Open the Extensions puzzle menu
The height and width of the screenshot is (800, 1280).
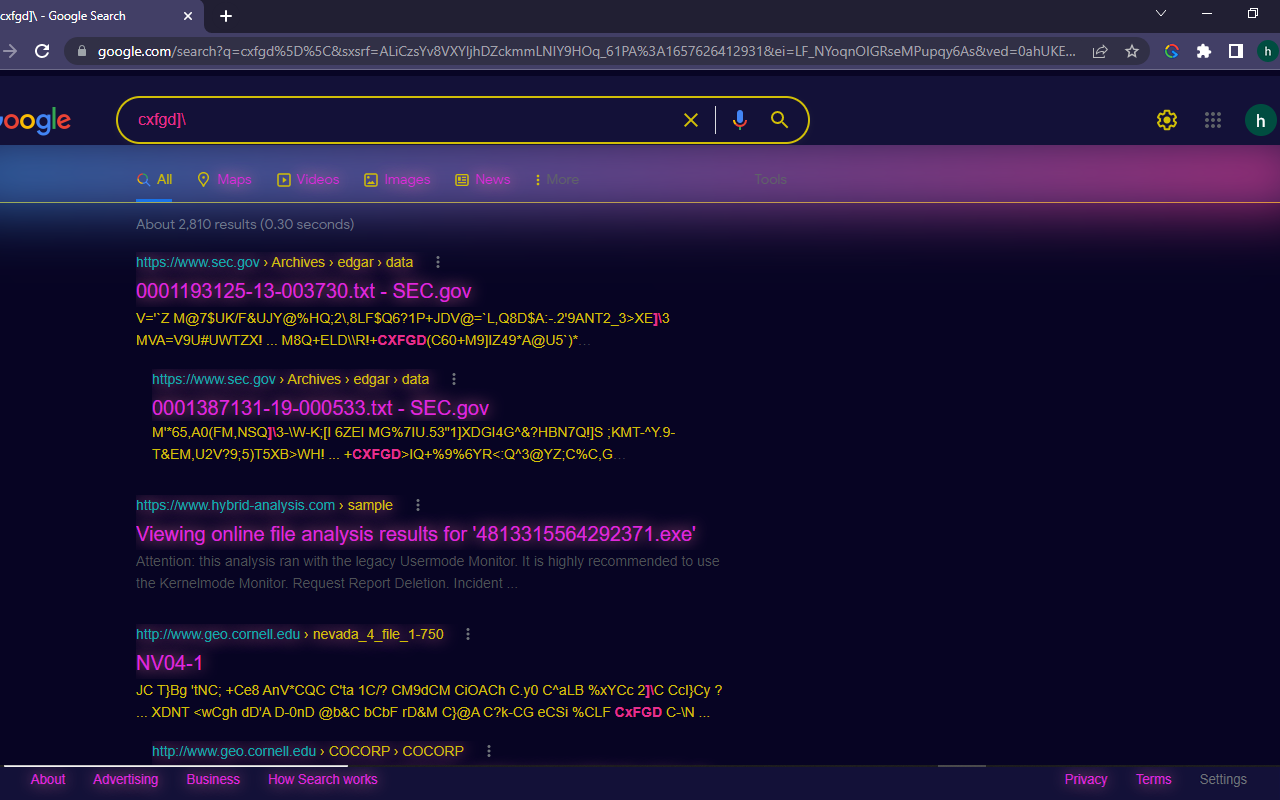click(1204, 51)
